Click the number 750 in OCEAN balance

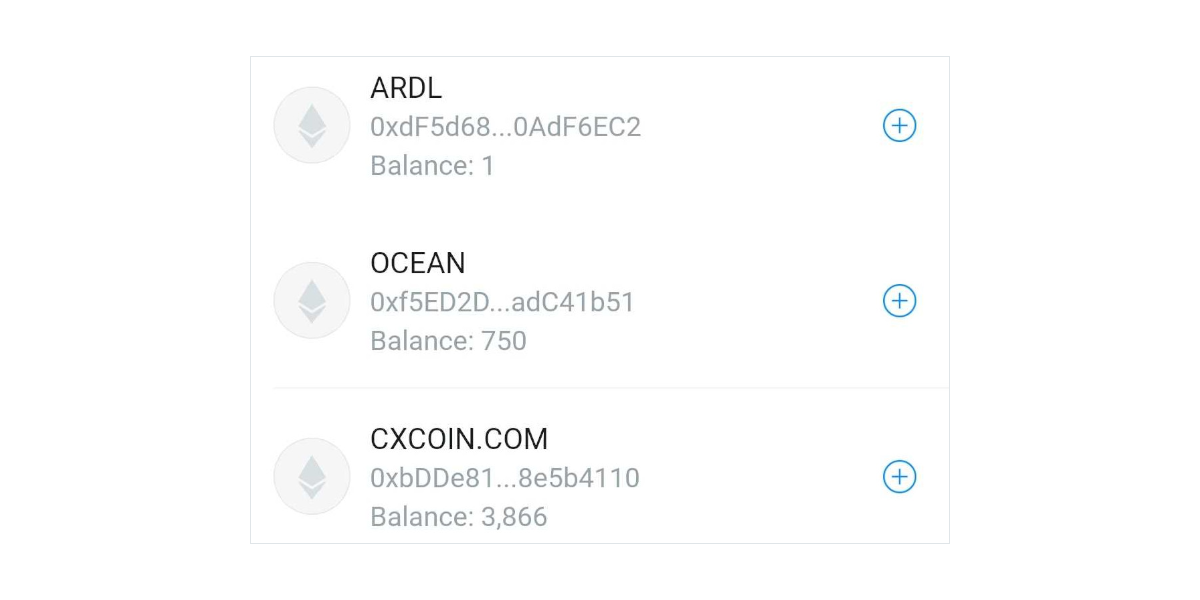[503, 341]
